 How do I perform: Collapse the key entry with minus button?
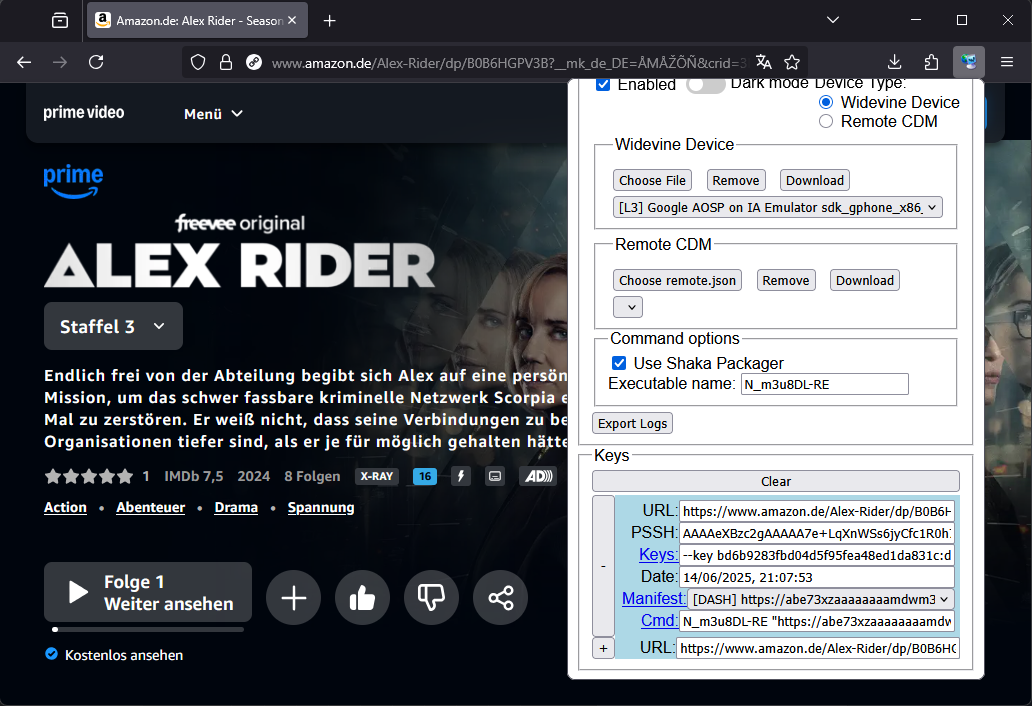tap(604, 566)
